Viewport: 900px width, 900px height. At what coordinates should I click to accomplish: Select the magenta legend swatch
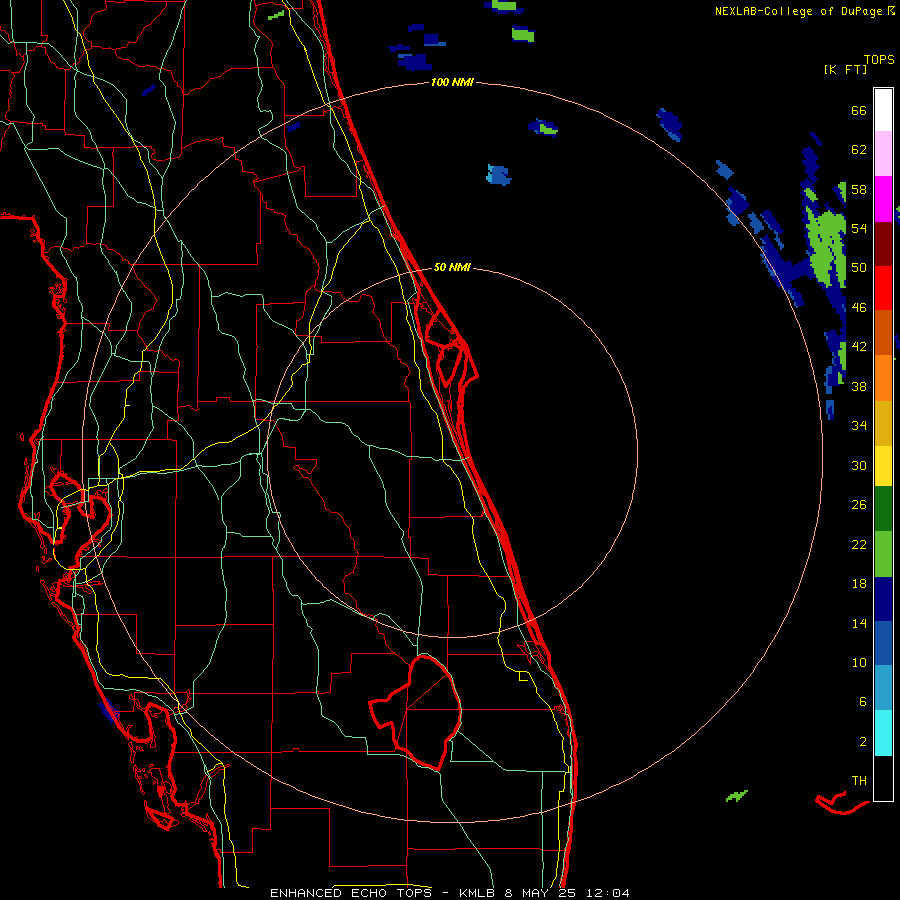coord(883,199)
